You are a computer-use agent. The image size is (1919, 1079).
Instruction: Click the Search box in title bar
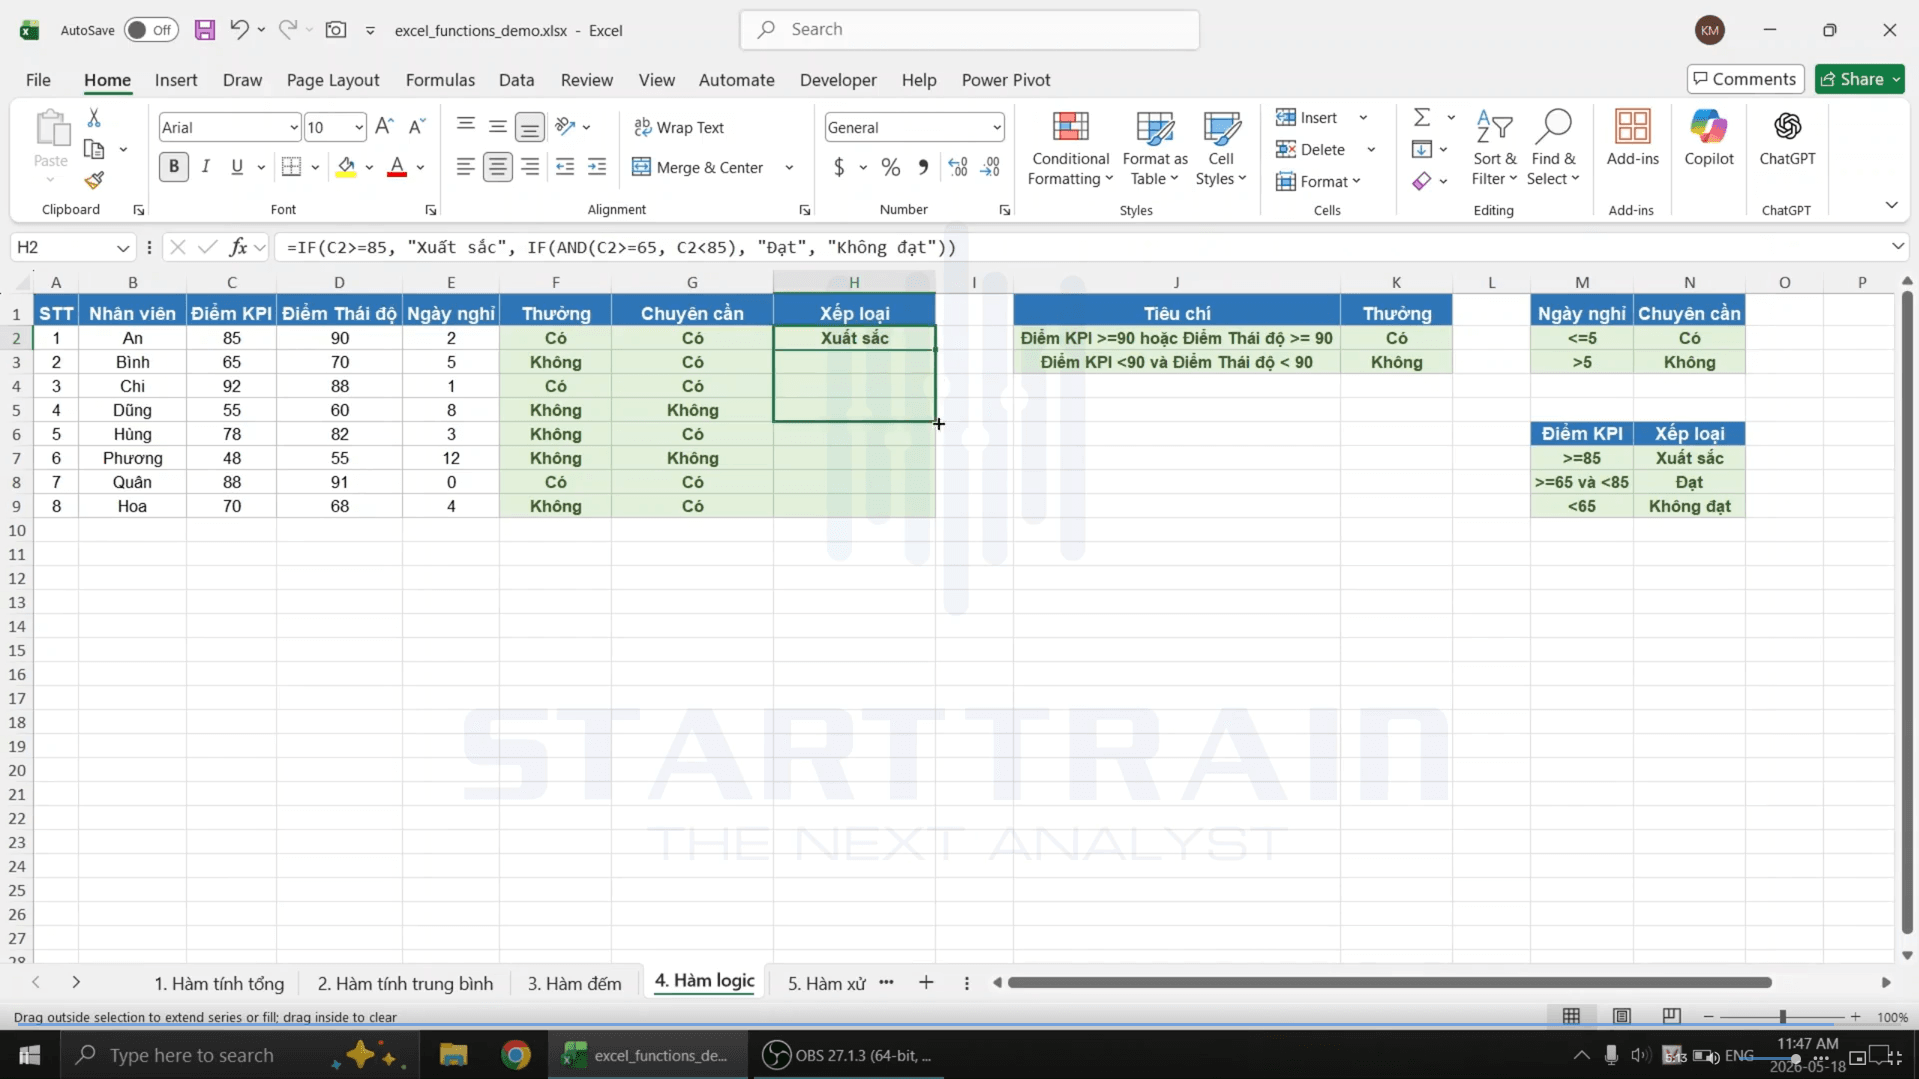pyautogui.click(x=969, y=30)
